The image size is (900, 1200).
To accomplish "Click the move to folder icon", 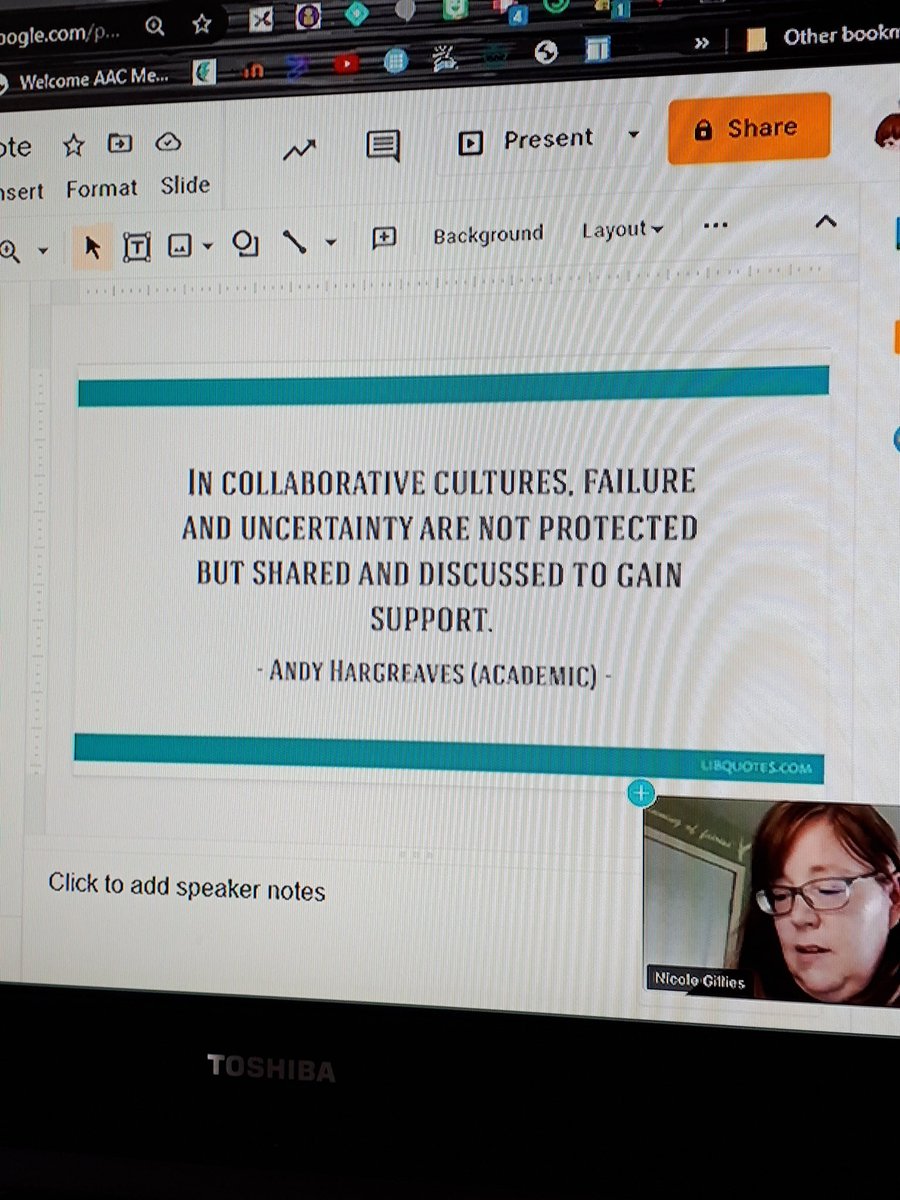I will click(120, 144).
